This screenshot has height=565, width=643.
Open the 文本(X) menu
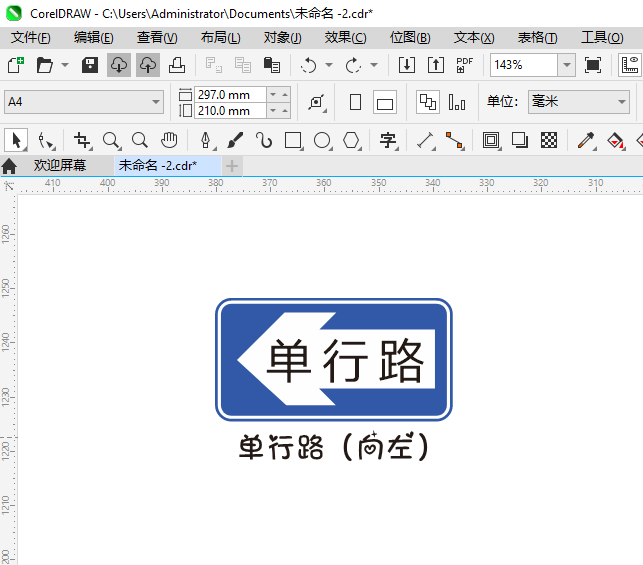click(474, 38)
